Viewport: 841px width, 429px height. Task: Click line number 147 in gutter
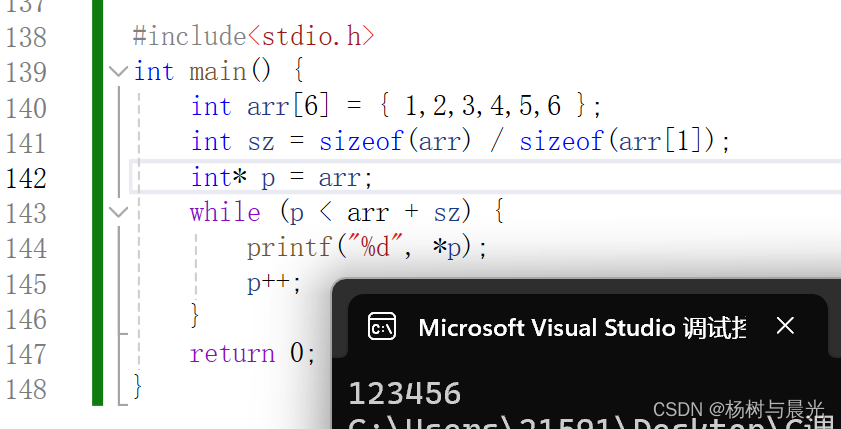pyautogui.click(x=26, y=354)
